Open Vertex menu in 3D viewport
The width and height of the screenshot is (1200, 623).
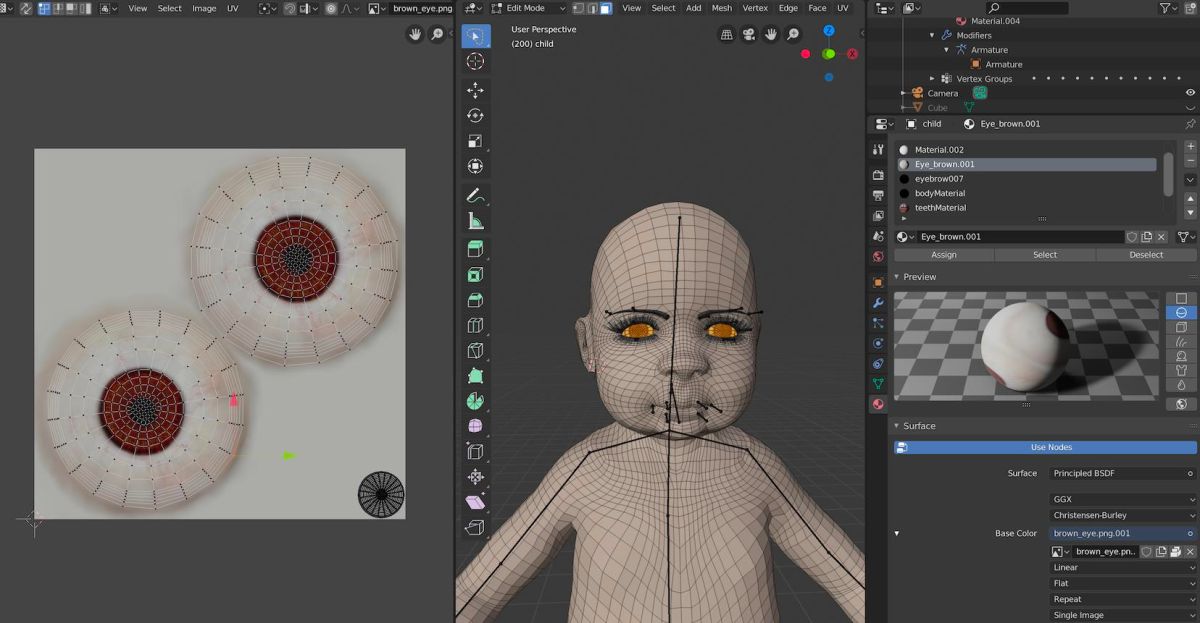pos(755,8)
